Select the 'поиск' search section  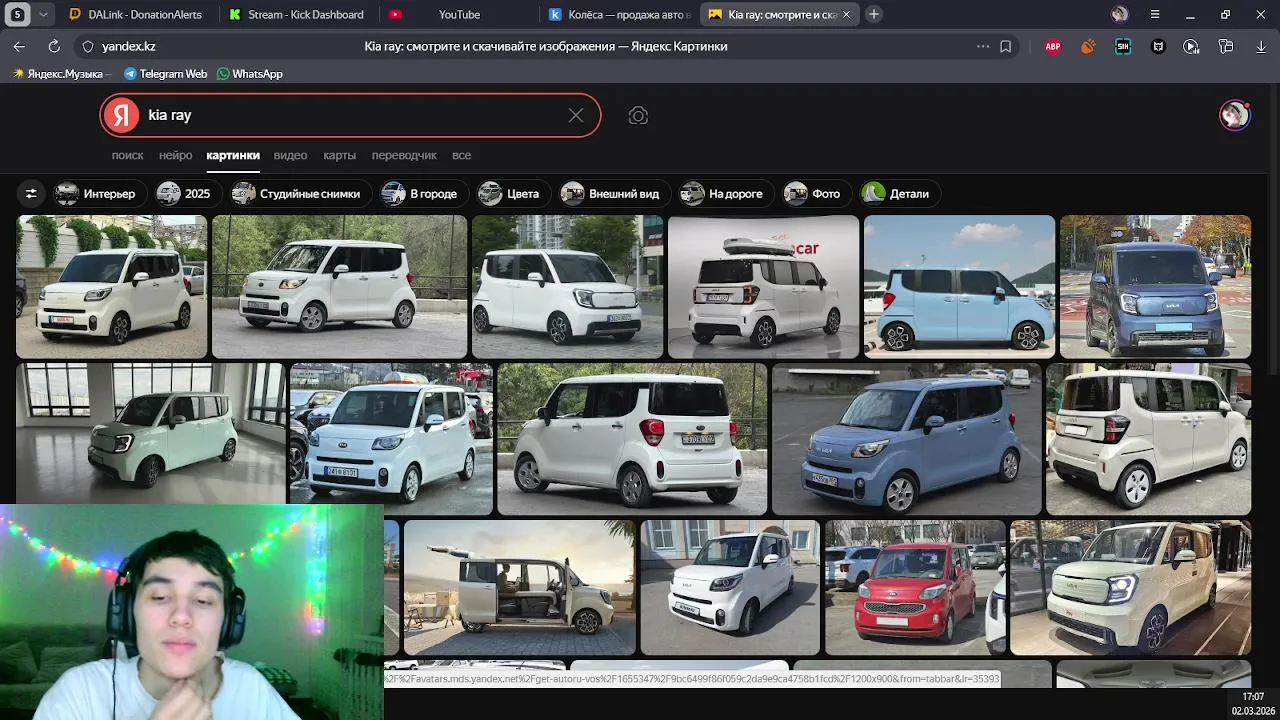coord(127,155)
